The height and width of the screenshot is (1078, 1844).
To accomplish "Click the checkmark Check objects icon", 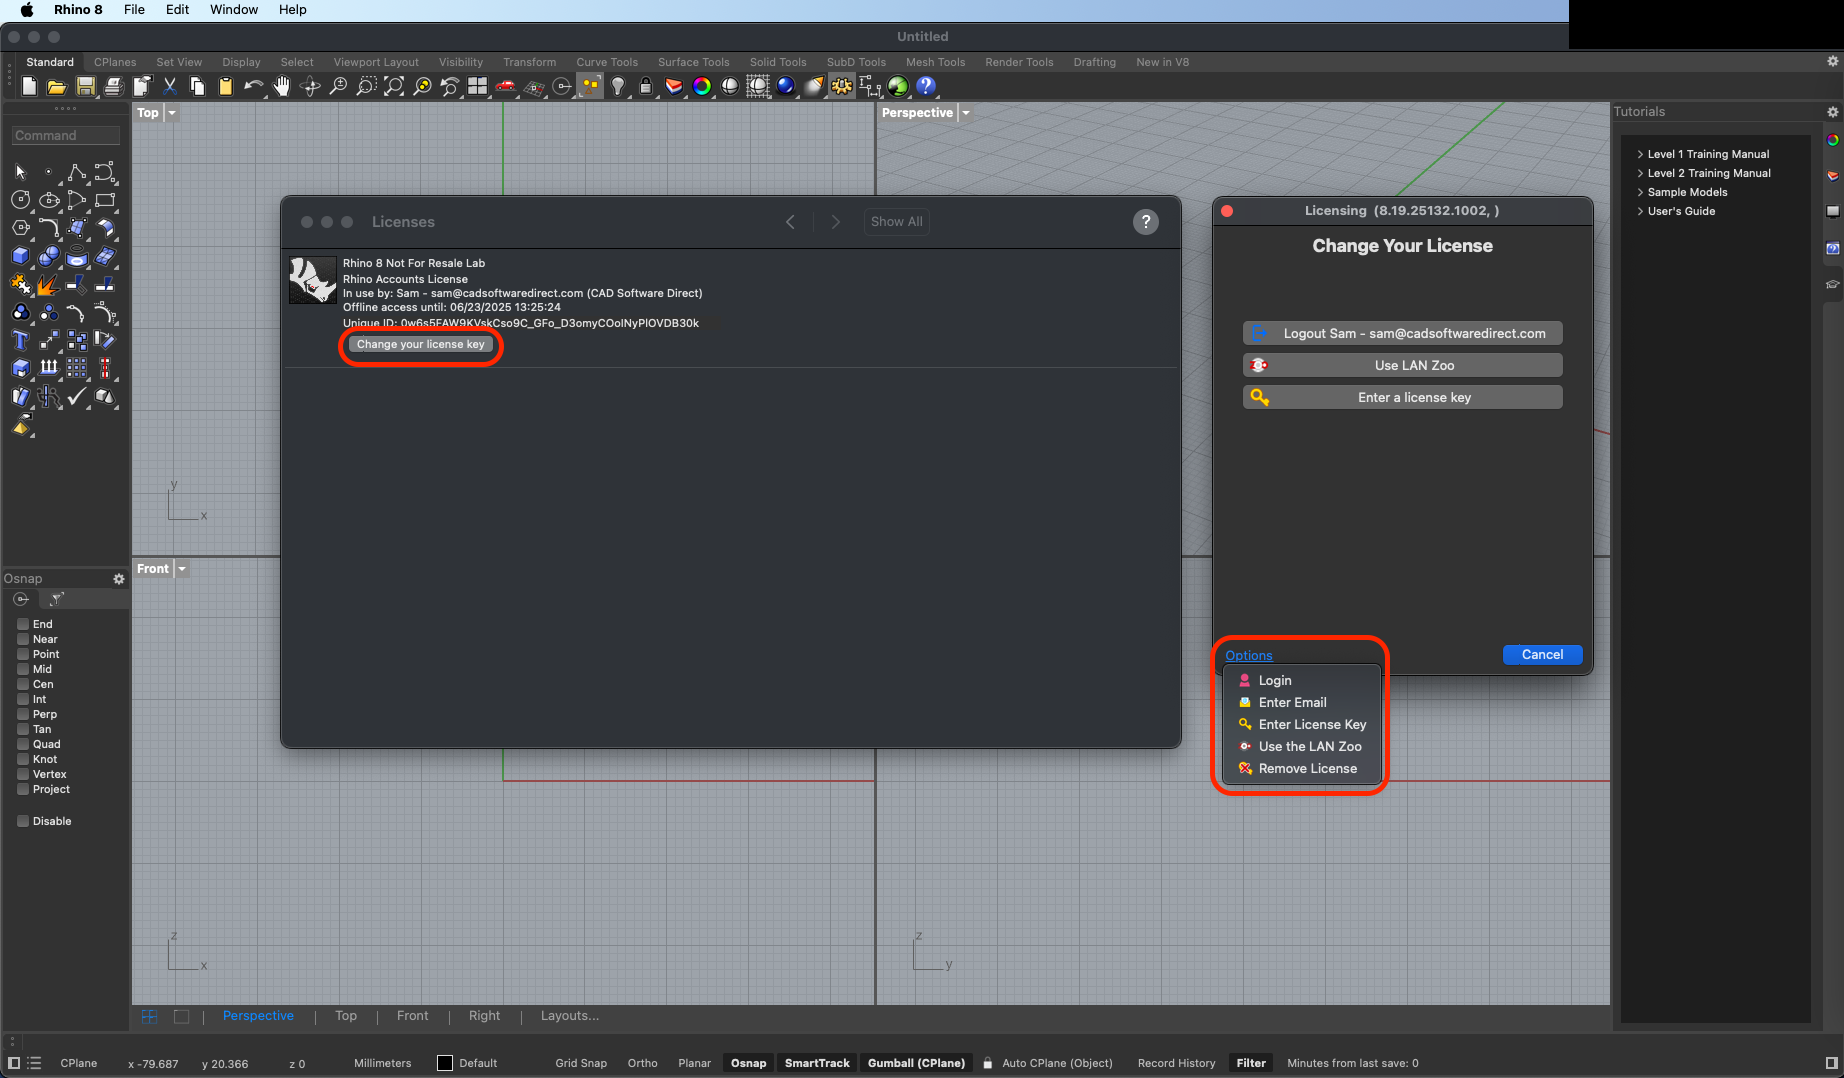I will click(77, 397).
